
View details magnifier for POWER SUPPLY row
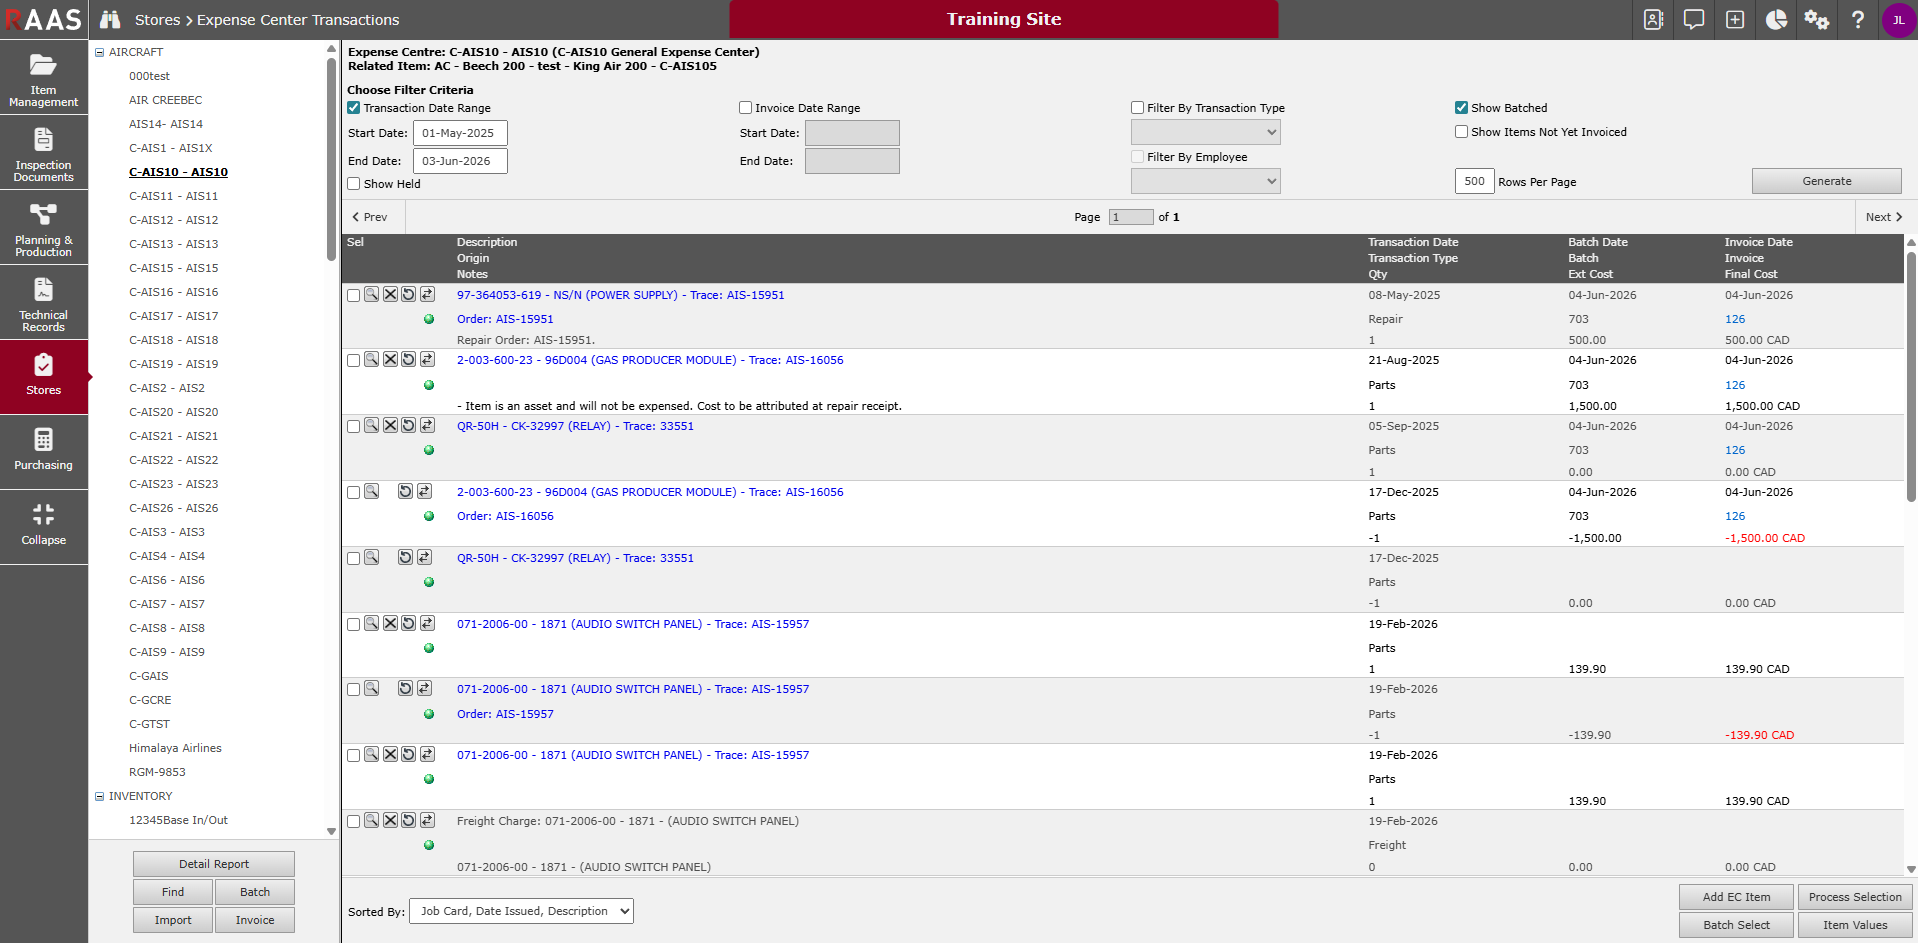pyautogui.click(x=371, y=294)
